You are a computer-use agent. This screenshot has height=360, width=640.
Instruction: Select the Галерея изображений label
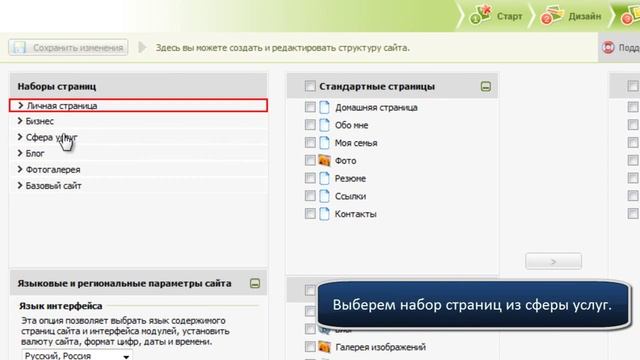[x=380, y=347]
